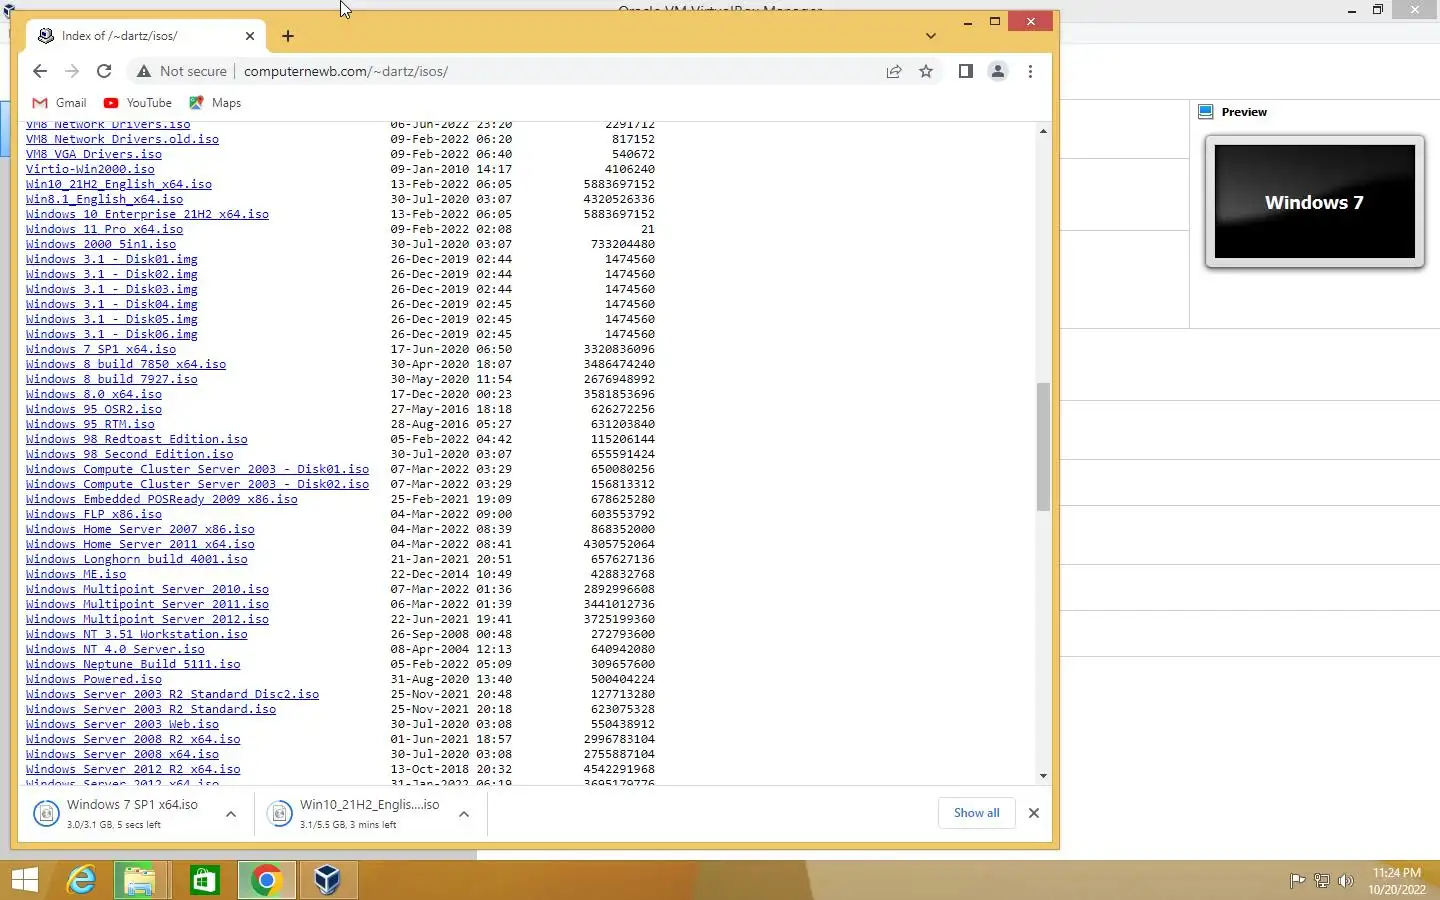Open Win8.1_English_x64.iso link
The width and height of the screenshot is (1440, 900).
(104, 199)
